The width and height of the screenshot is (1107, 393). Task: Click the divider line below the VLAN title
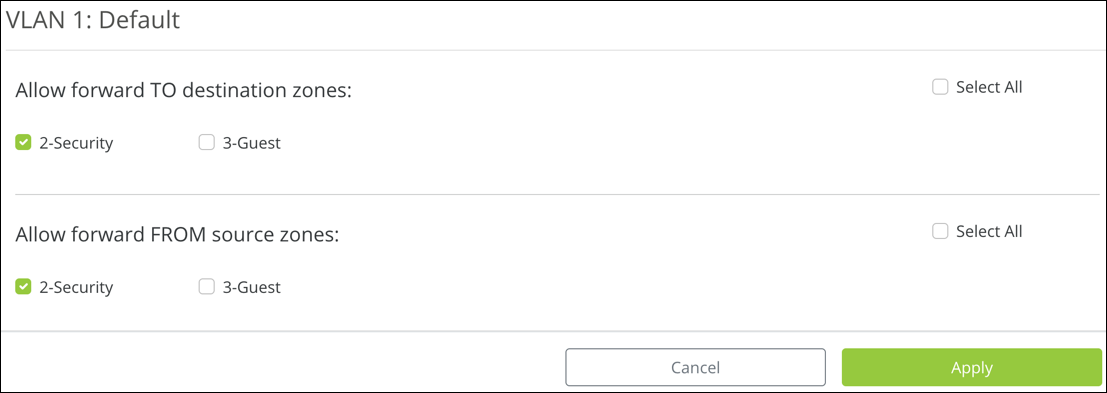pyautogui.click(x=554, y=51)
